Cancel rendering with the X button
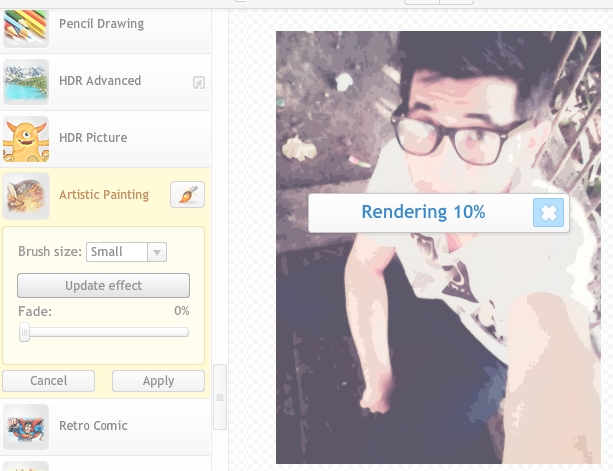This screenshot has height=471, width=613. pos(548,212)
